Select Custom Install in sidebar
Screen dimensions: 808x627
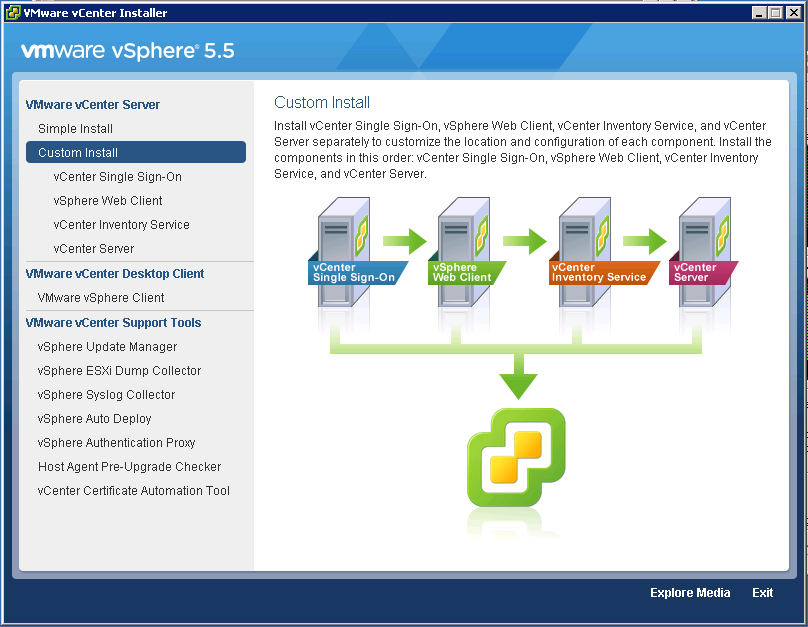pos(136,152)
